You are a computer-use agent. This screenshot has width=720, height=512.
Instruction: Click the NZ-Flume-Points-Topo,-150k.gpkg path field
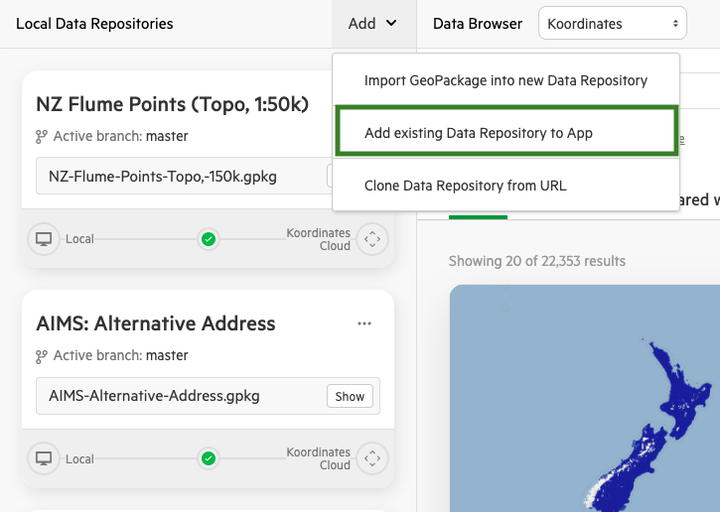tap(184, 176)
